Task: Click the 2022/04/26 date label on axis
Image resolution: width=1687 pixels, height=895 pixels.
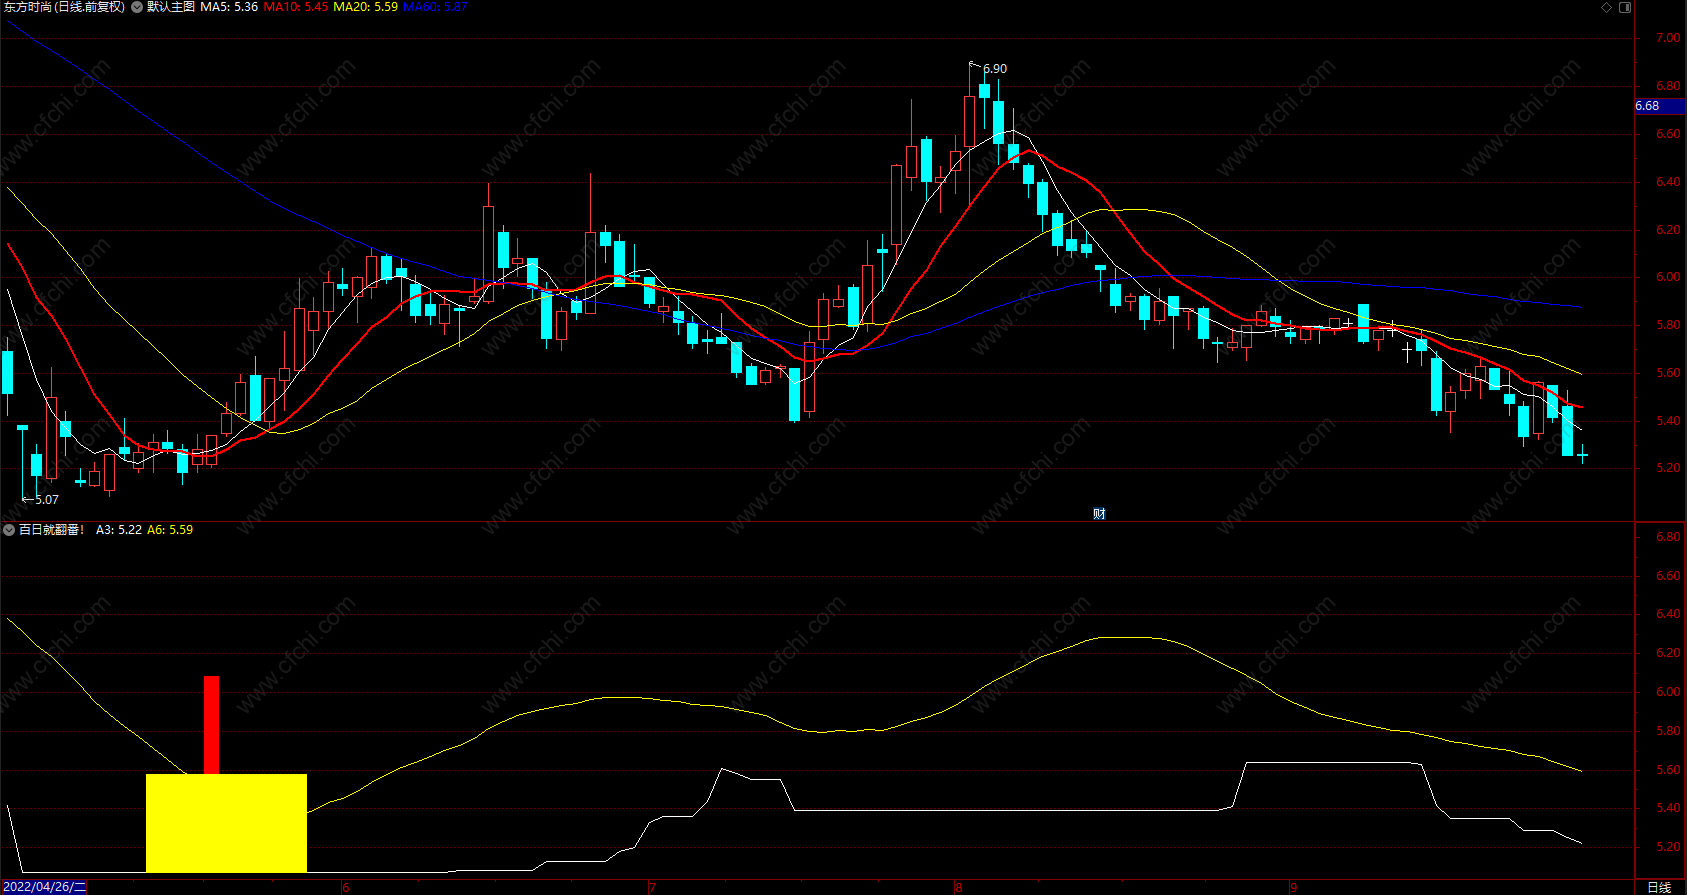Action: click(44, 887)
